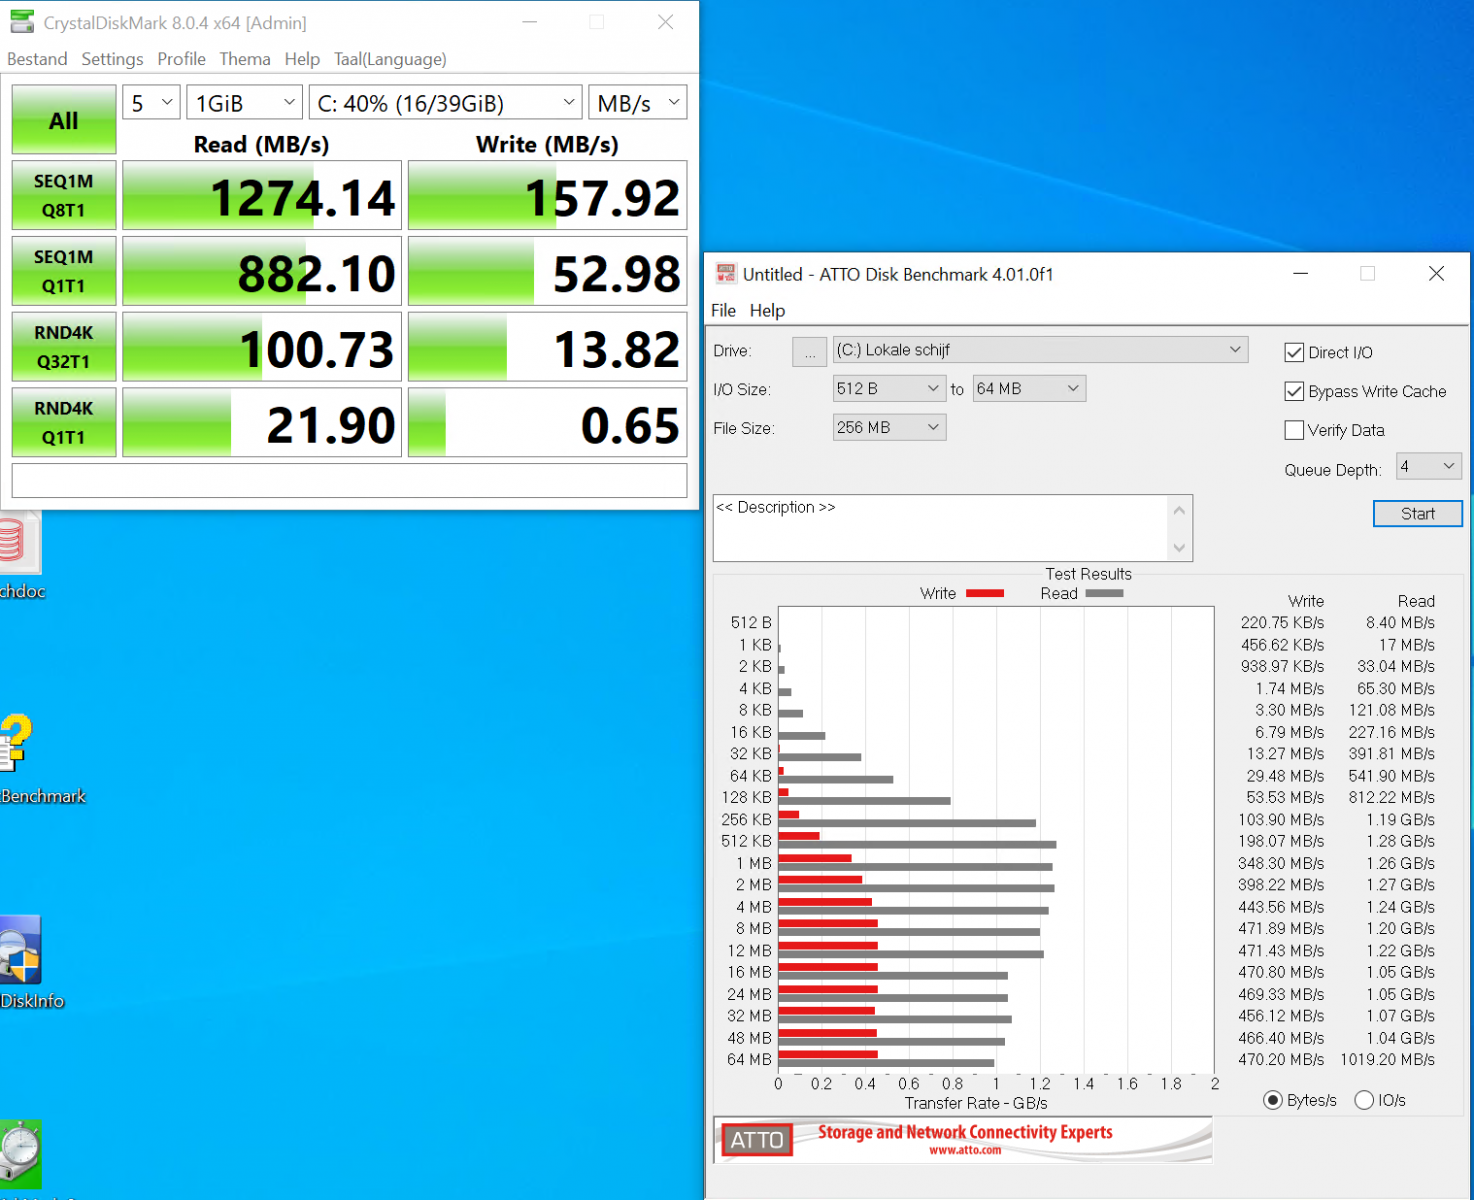The image size is (1474, 1200).
Task: Click the 21.90 read result
Action: pos(262,423)
